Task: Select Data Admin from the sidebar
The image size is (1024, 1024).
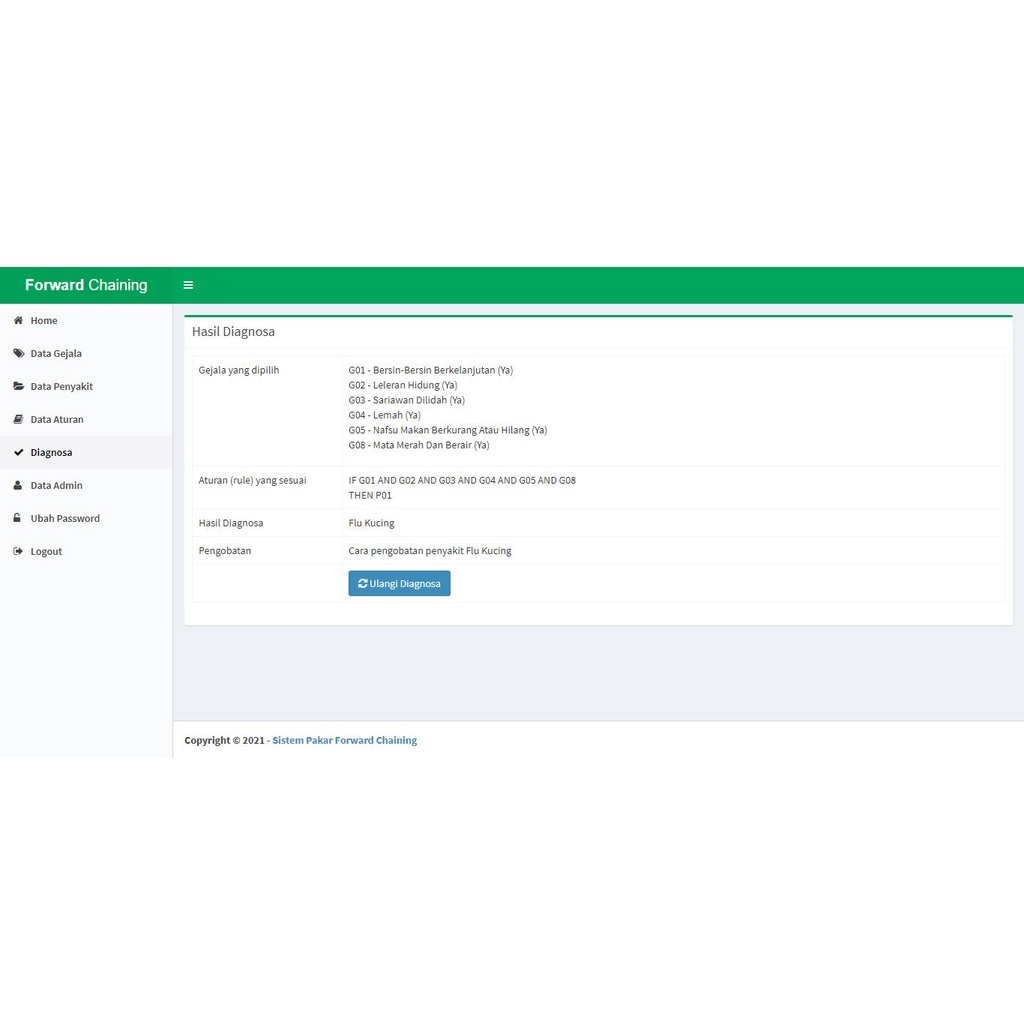Action: click(57, 485)
